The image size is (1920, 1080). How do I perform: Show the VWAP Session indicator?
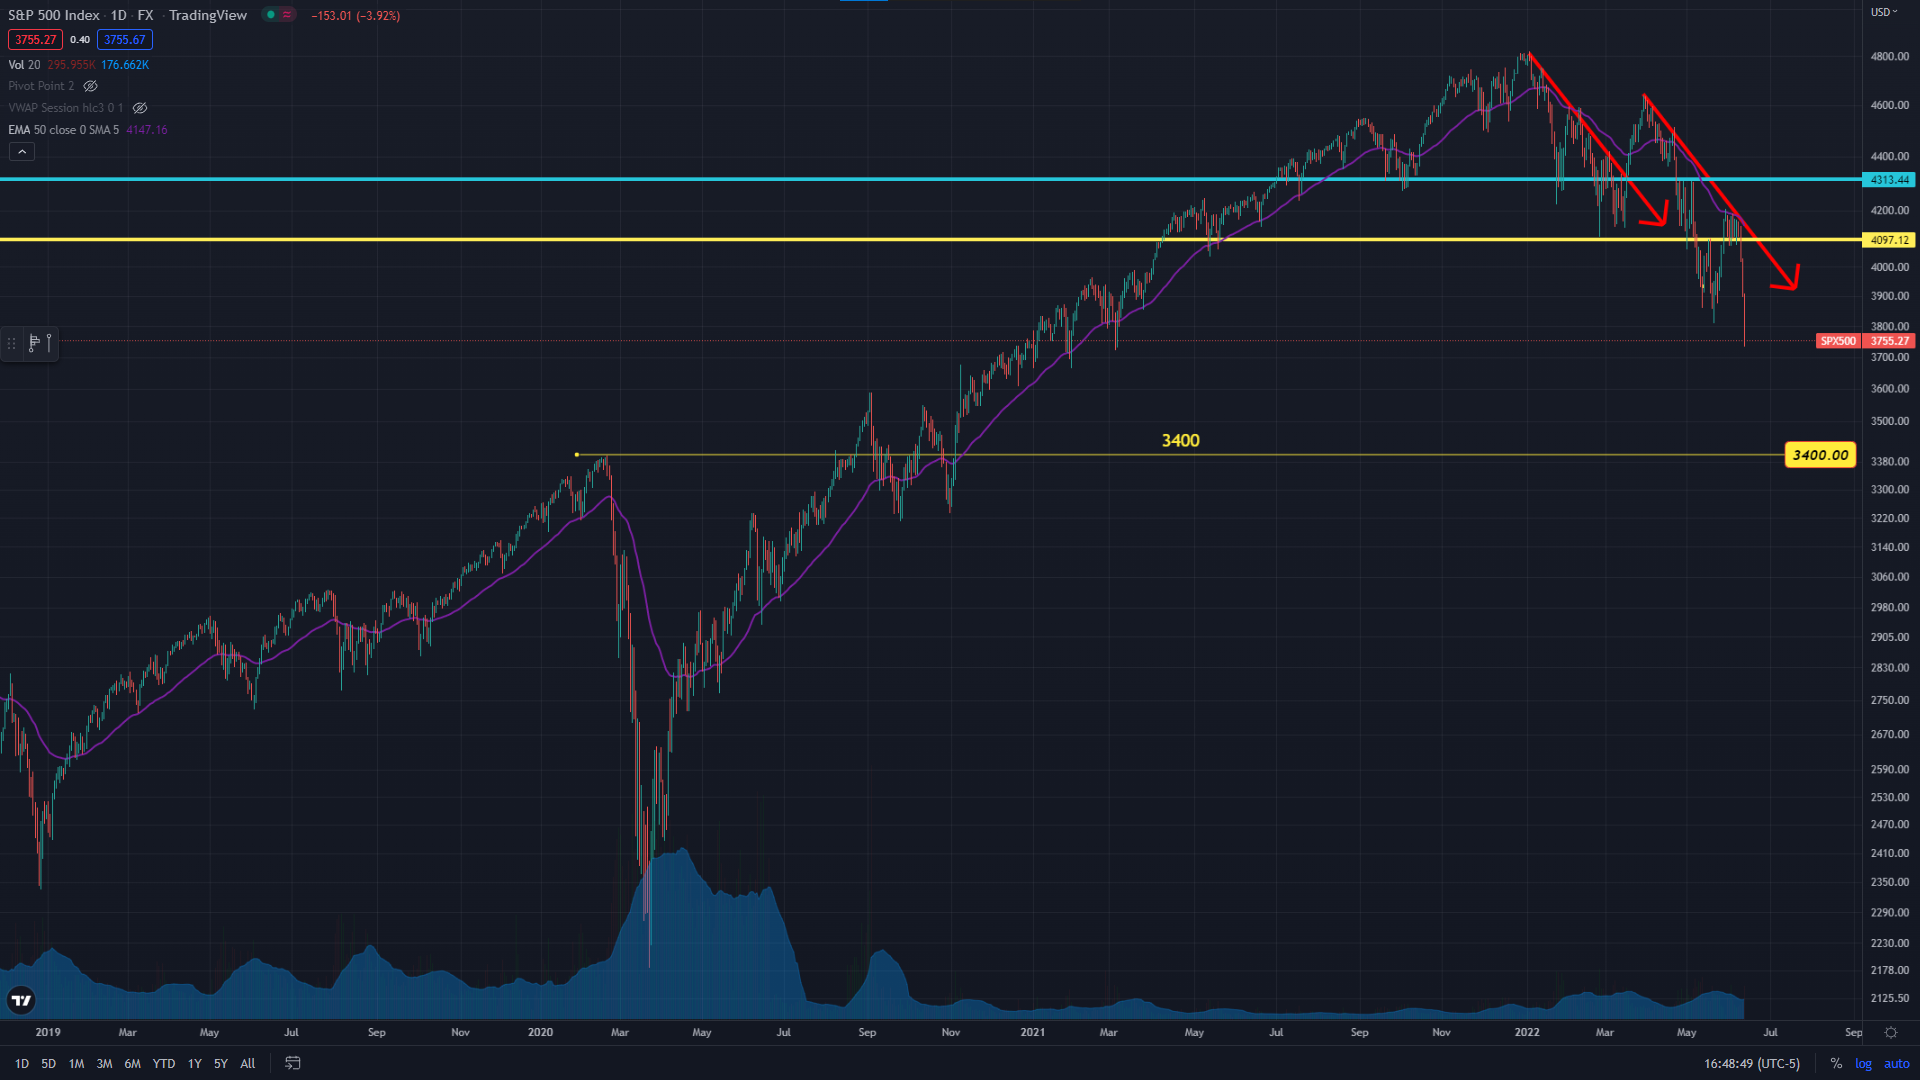point(140,108)
